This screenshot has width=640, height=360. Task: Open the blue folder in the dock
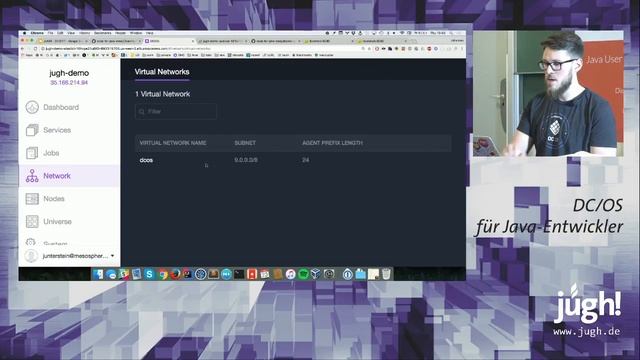(x=360, y=274)
